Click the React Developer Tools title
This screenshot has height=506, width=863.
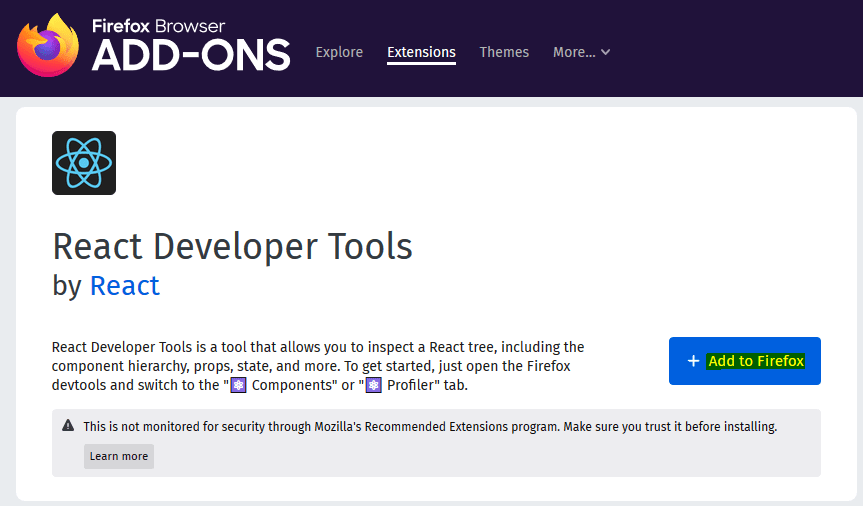click(232, 246)
